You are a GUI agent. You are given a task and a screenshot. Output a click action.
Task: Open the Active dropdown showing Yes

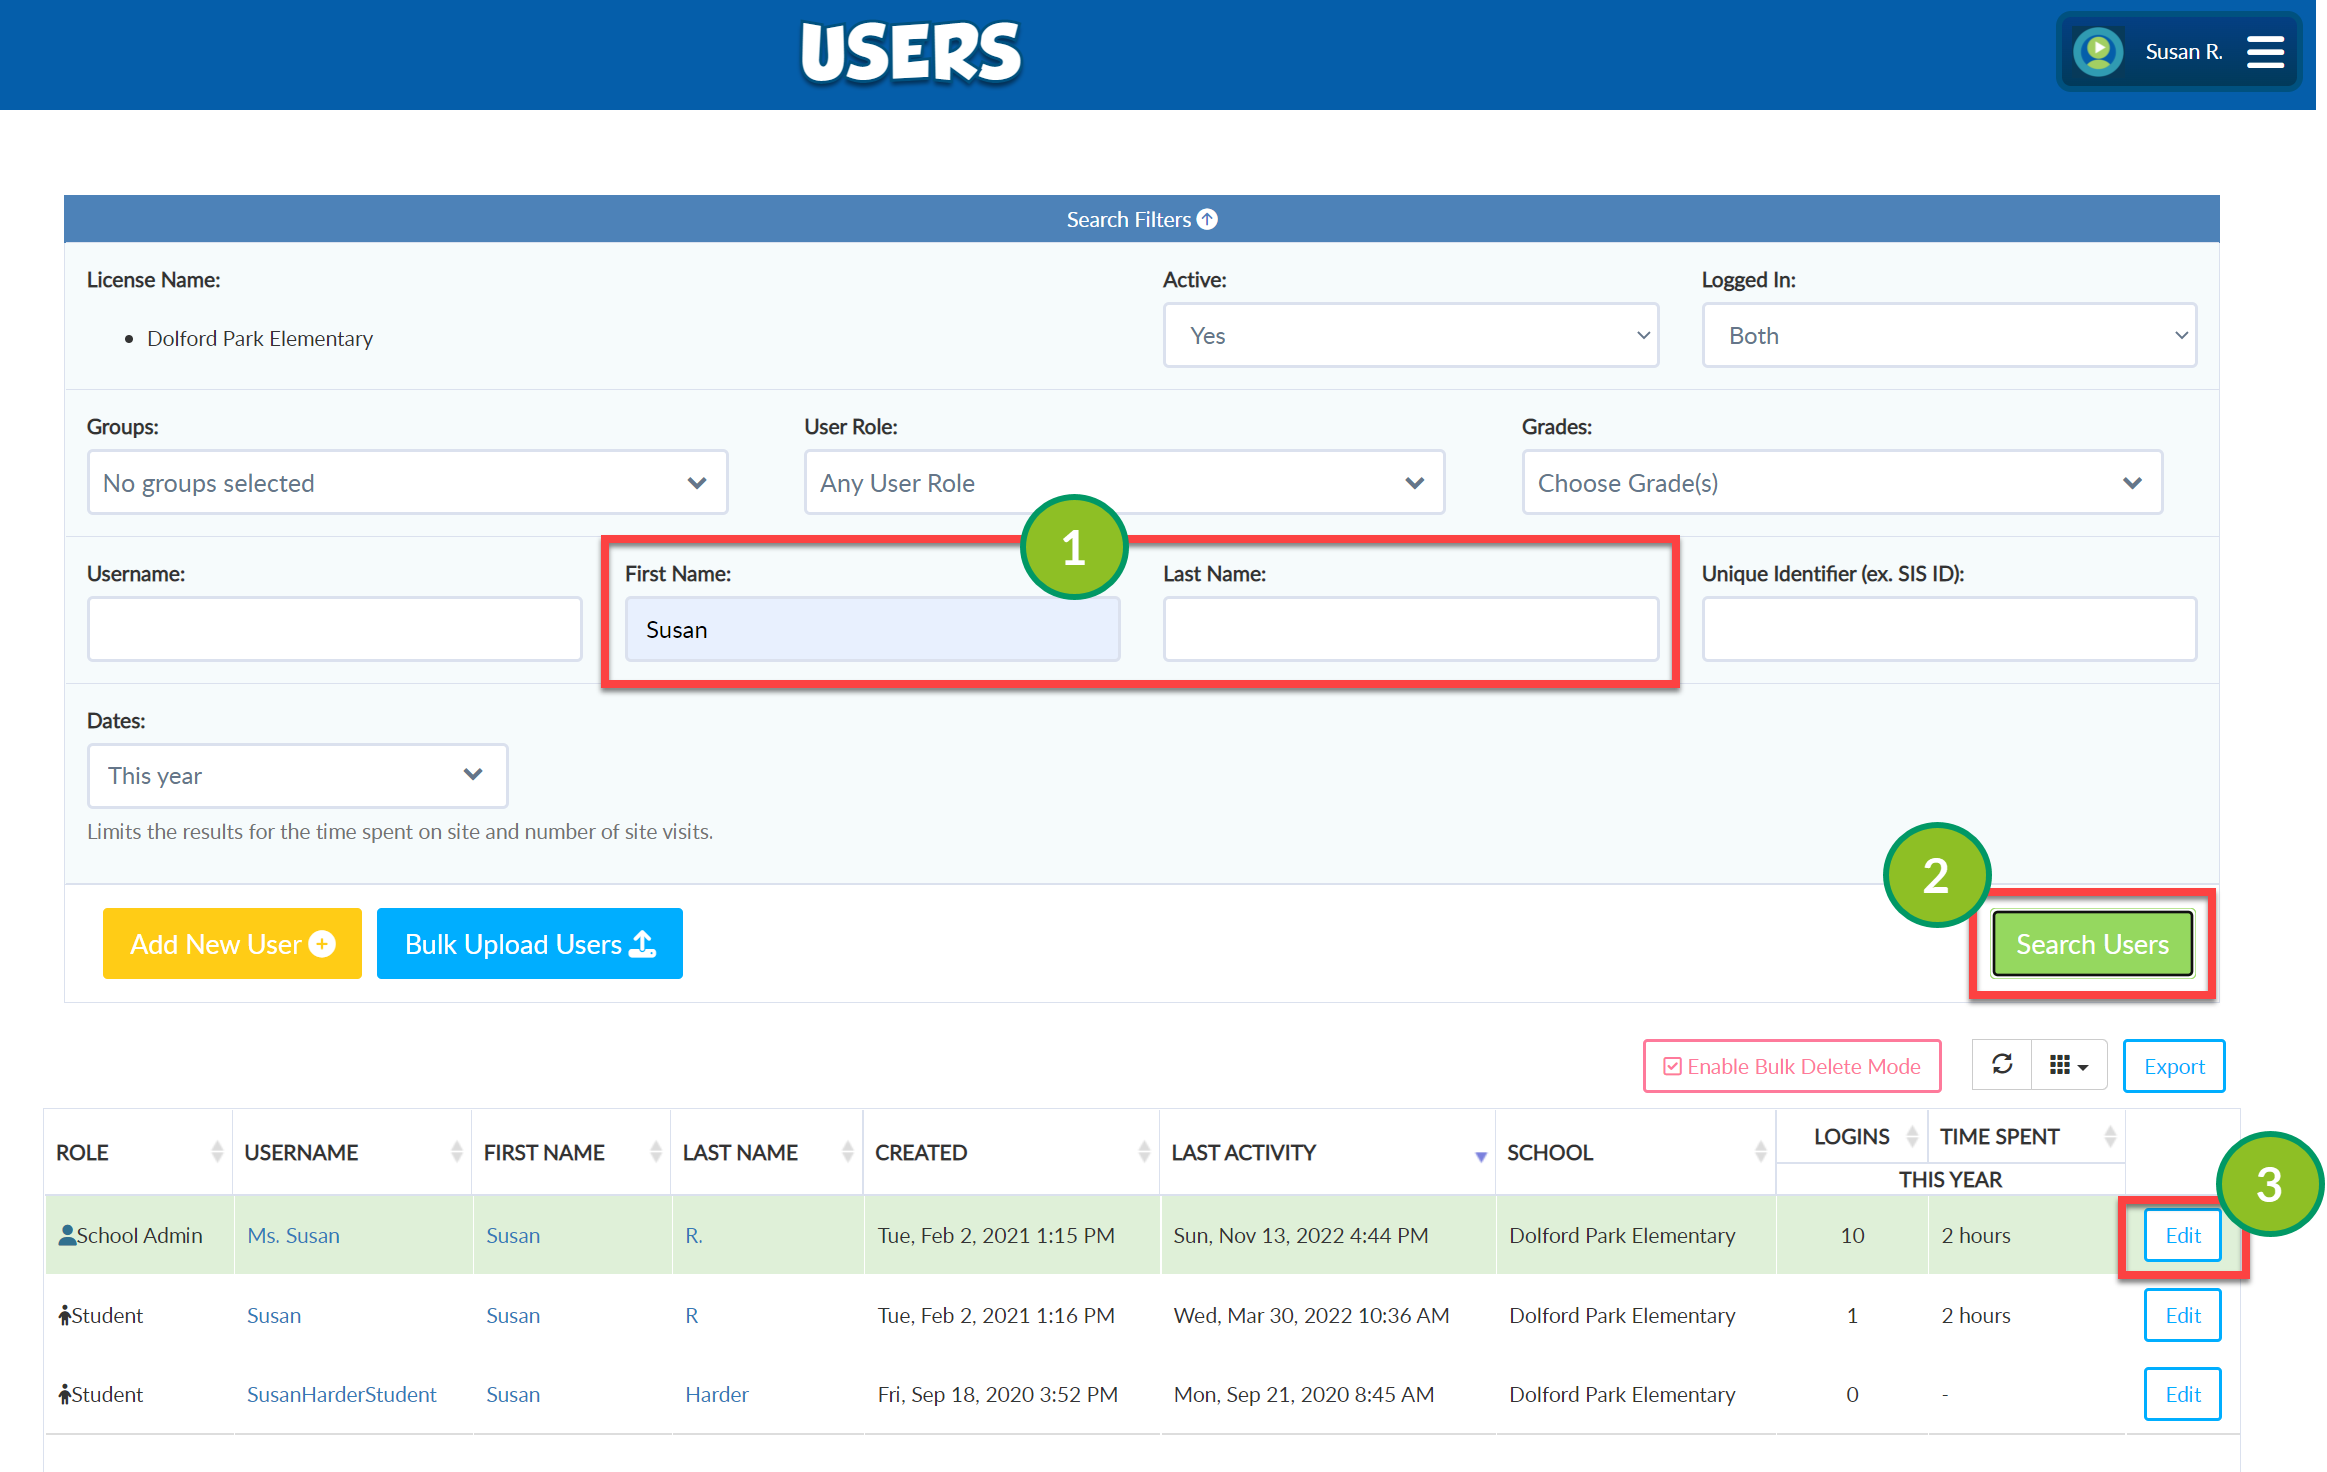click(1410, 335)
